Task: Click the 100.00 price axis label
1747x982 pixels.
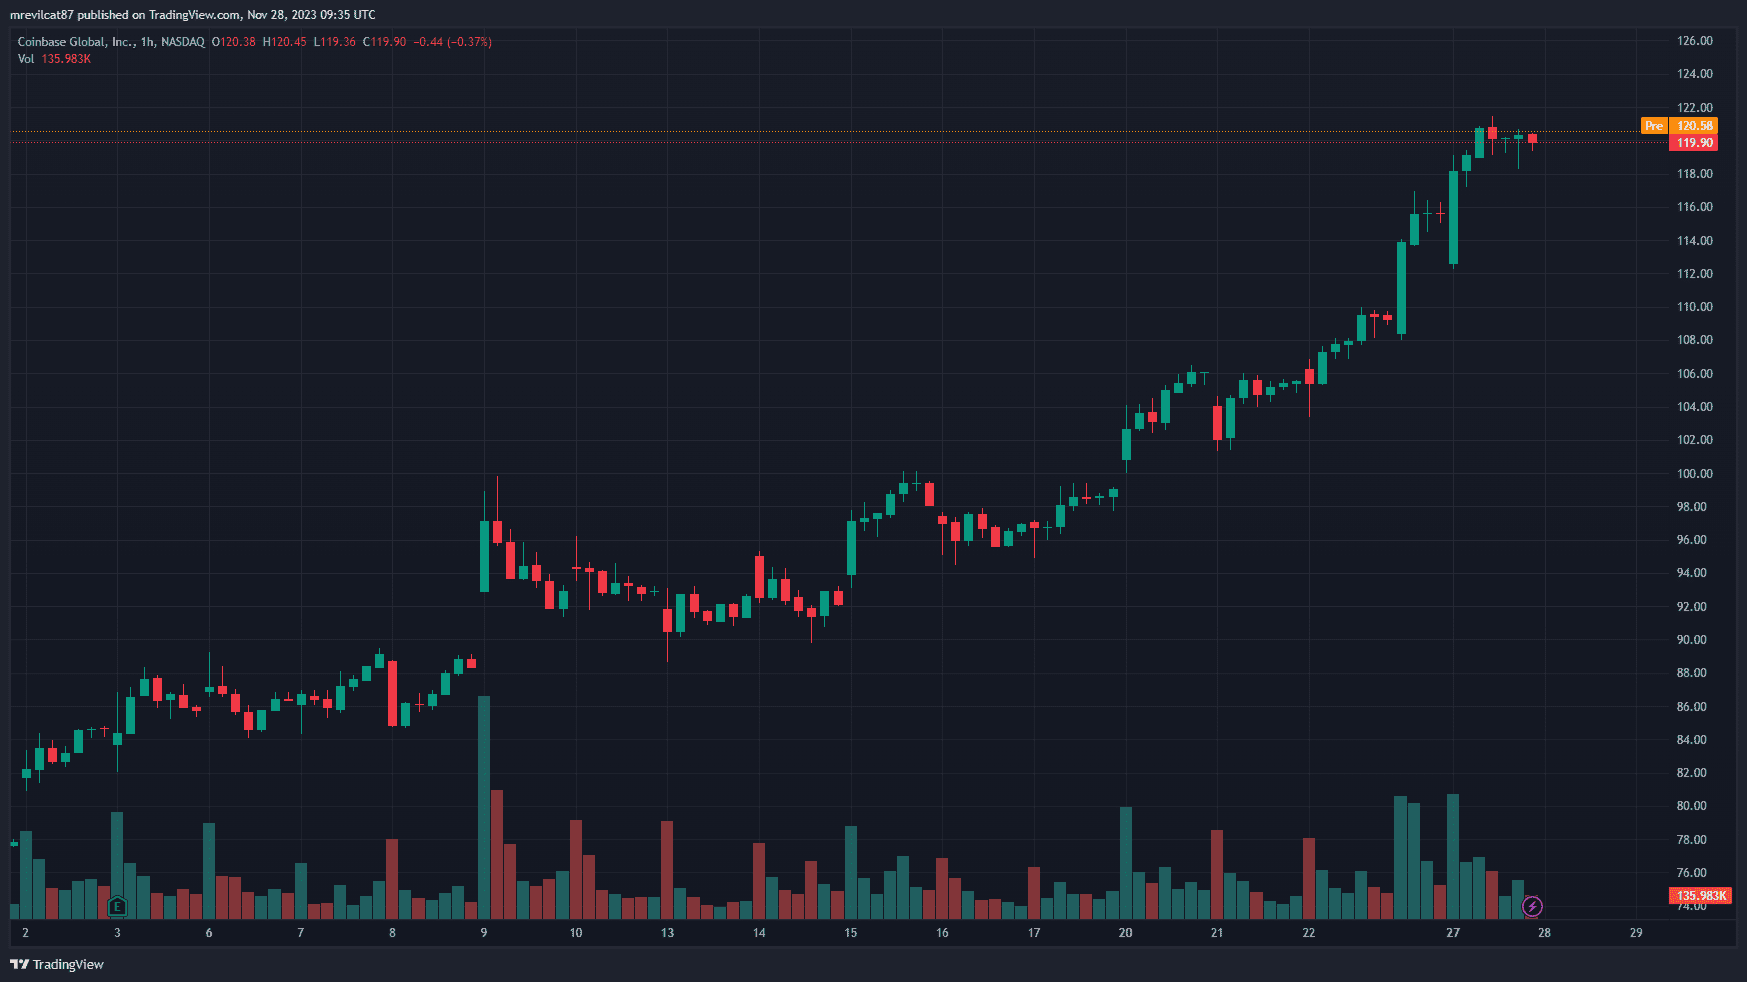Action: 1694,474
